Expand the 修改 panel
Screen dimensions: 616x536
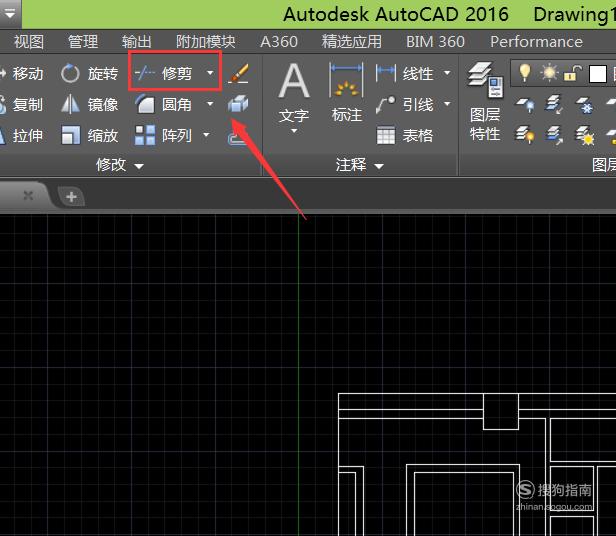[x=120, y=165]
